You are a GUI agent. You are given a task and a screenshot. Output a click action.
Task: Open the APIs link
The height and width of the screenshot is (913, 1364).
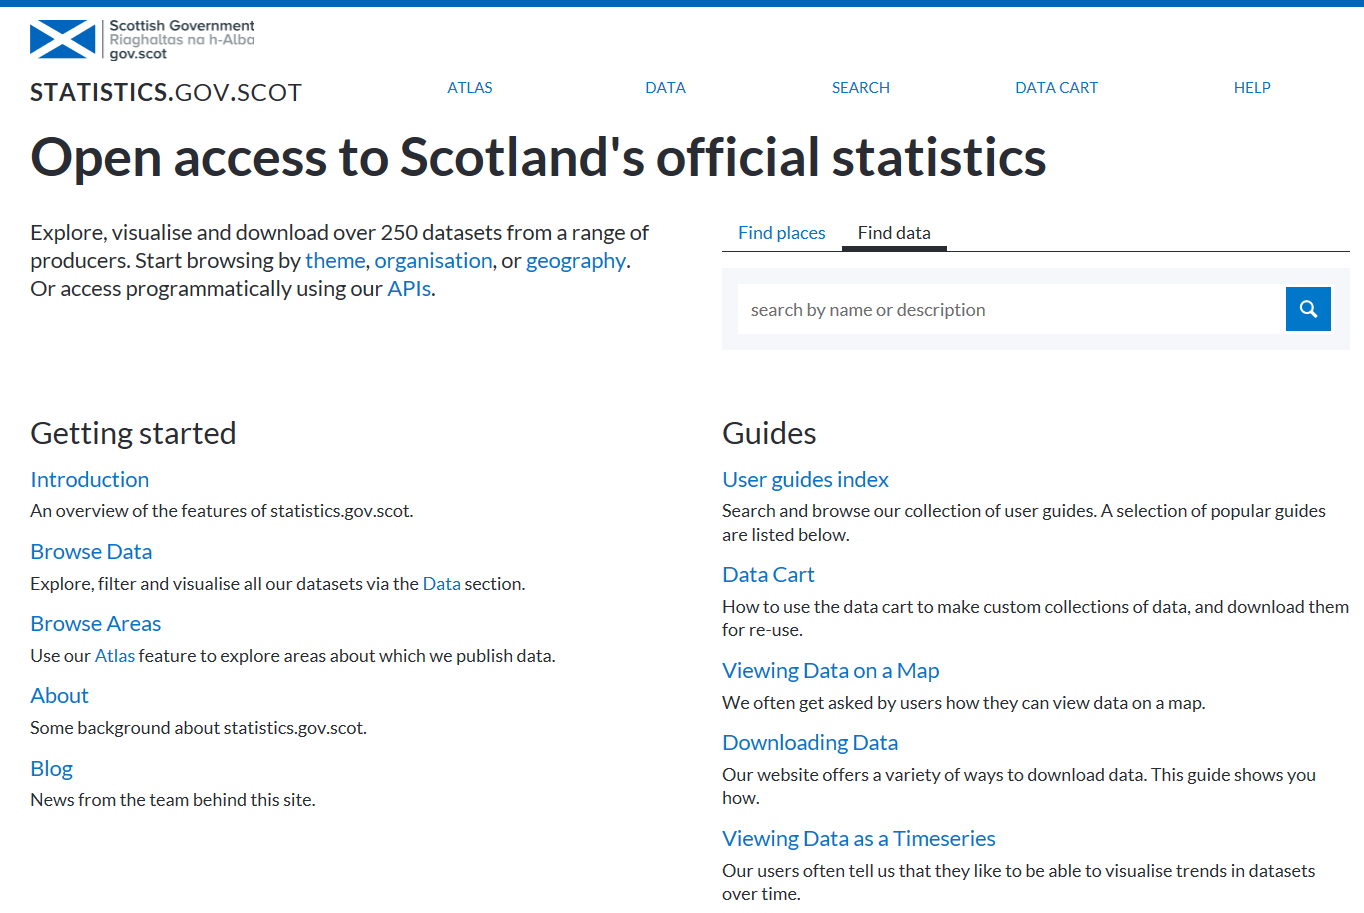[x=409, y=289]
